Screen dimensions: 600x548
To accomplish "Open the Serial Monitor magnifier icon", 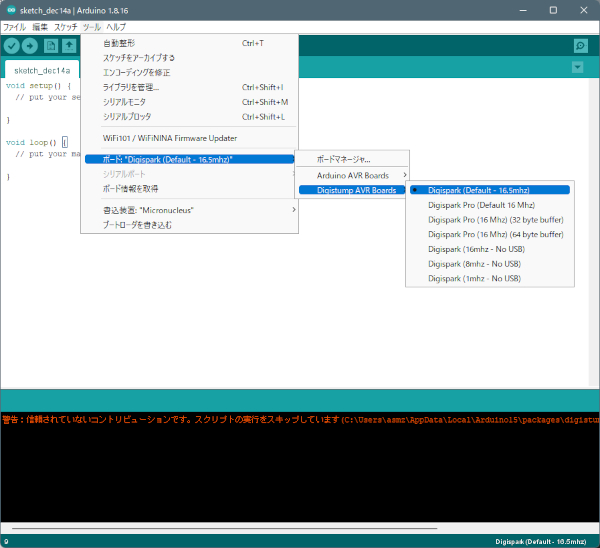I will tap(581, 46).
